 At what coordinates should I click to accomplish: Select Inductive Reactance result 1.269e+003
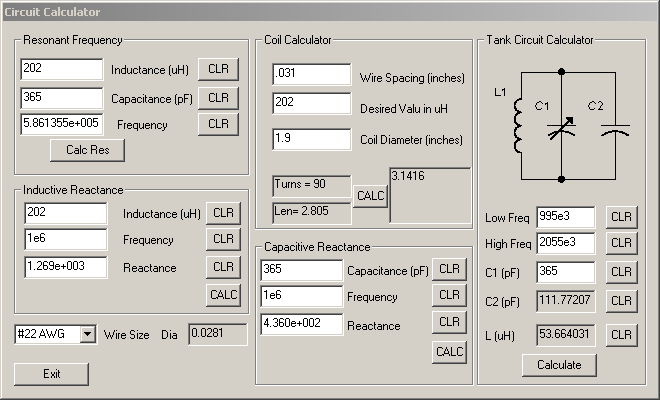click(66, 267)
